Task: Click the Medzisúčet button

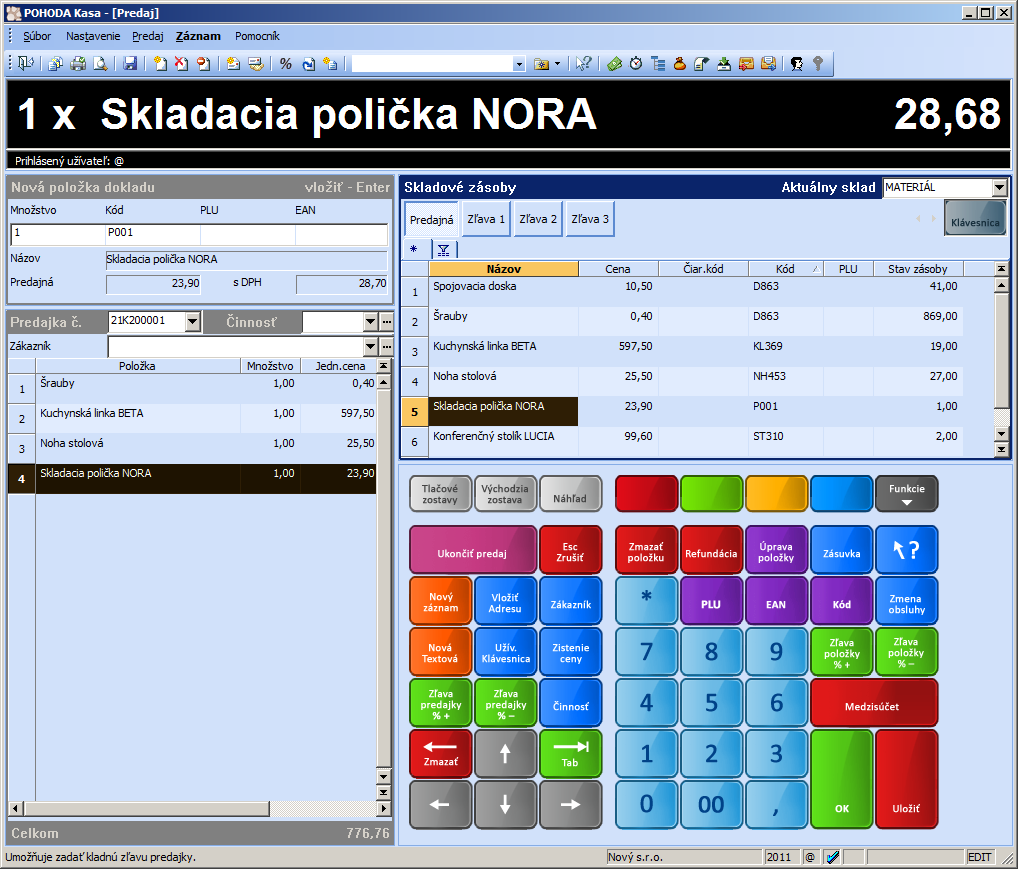Action: pos(874,703)
